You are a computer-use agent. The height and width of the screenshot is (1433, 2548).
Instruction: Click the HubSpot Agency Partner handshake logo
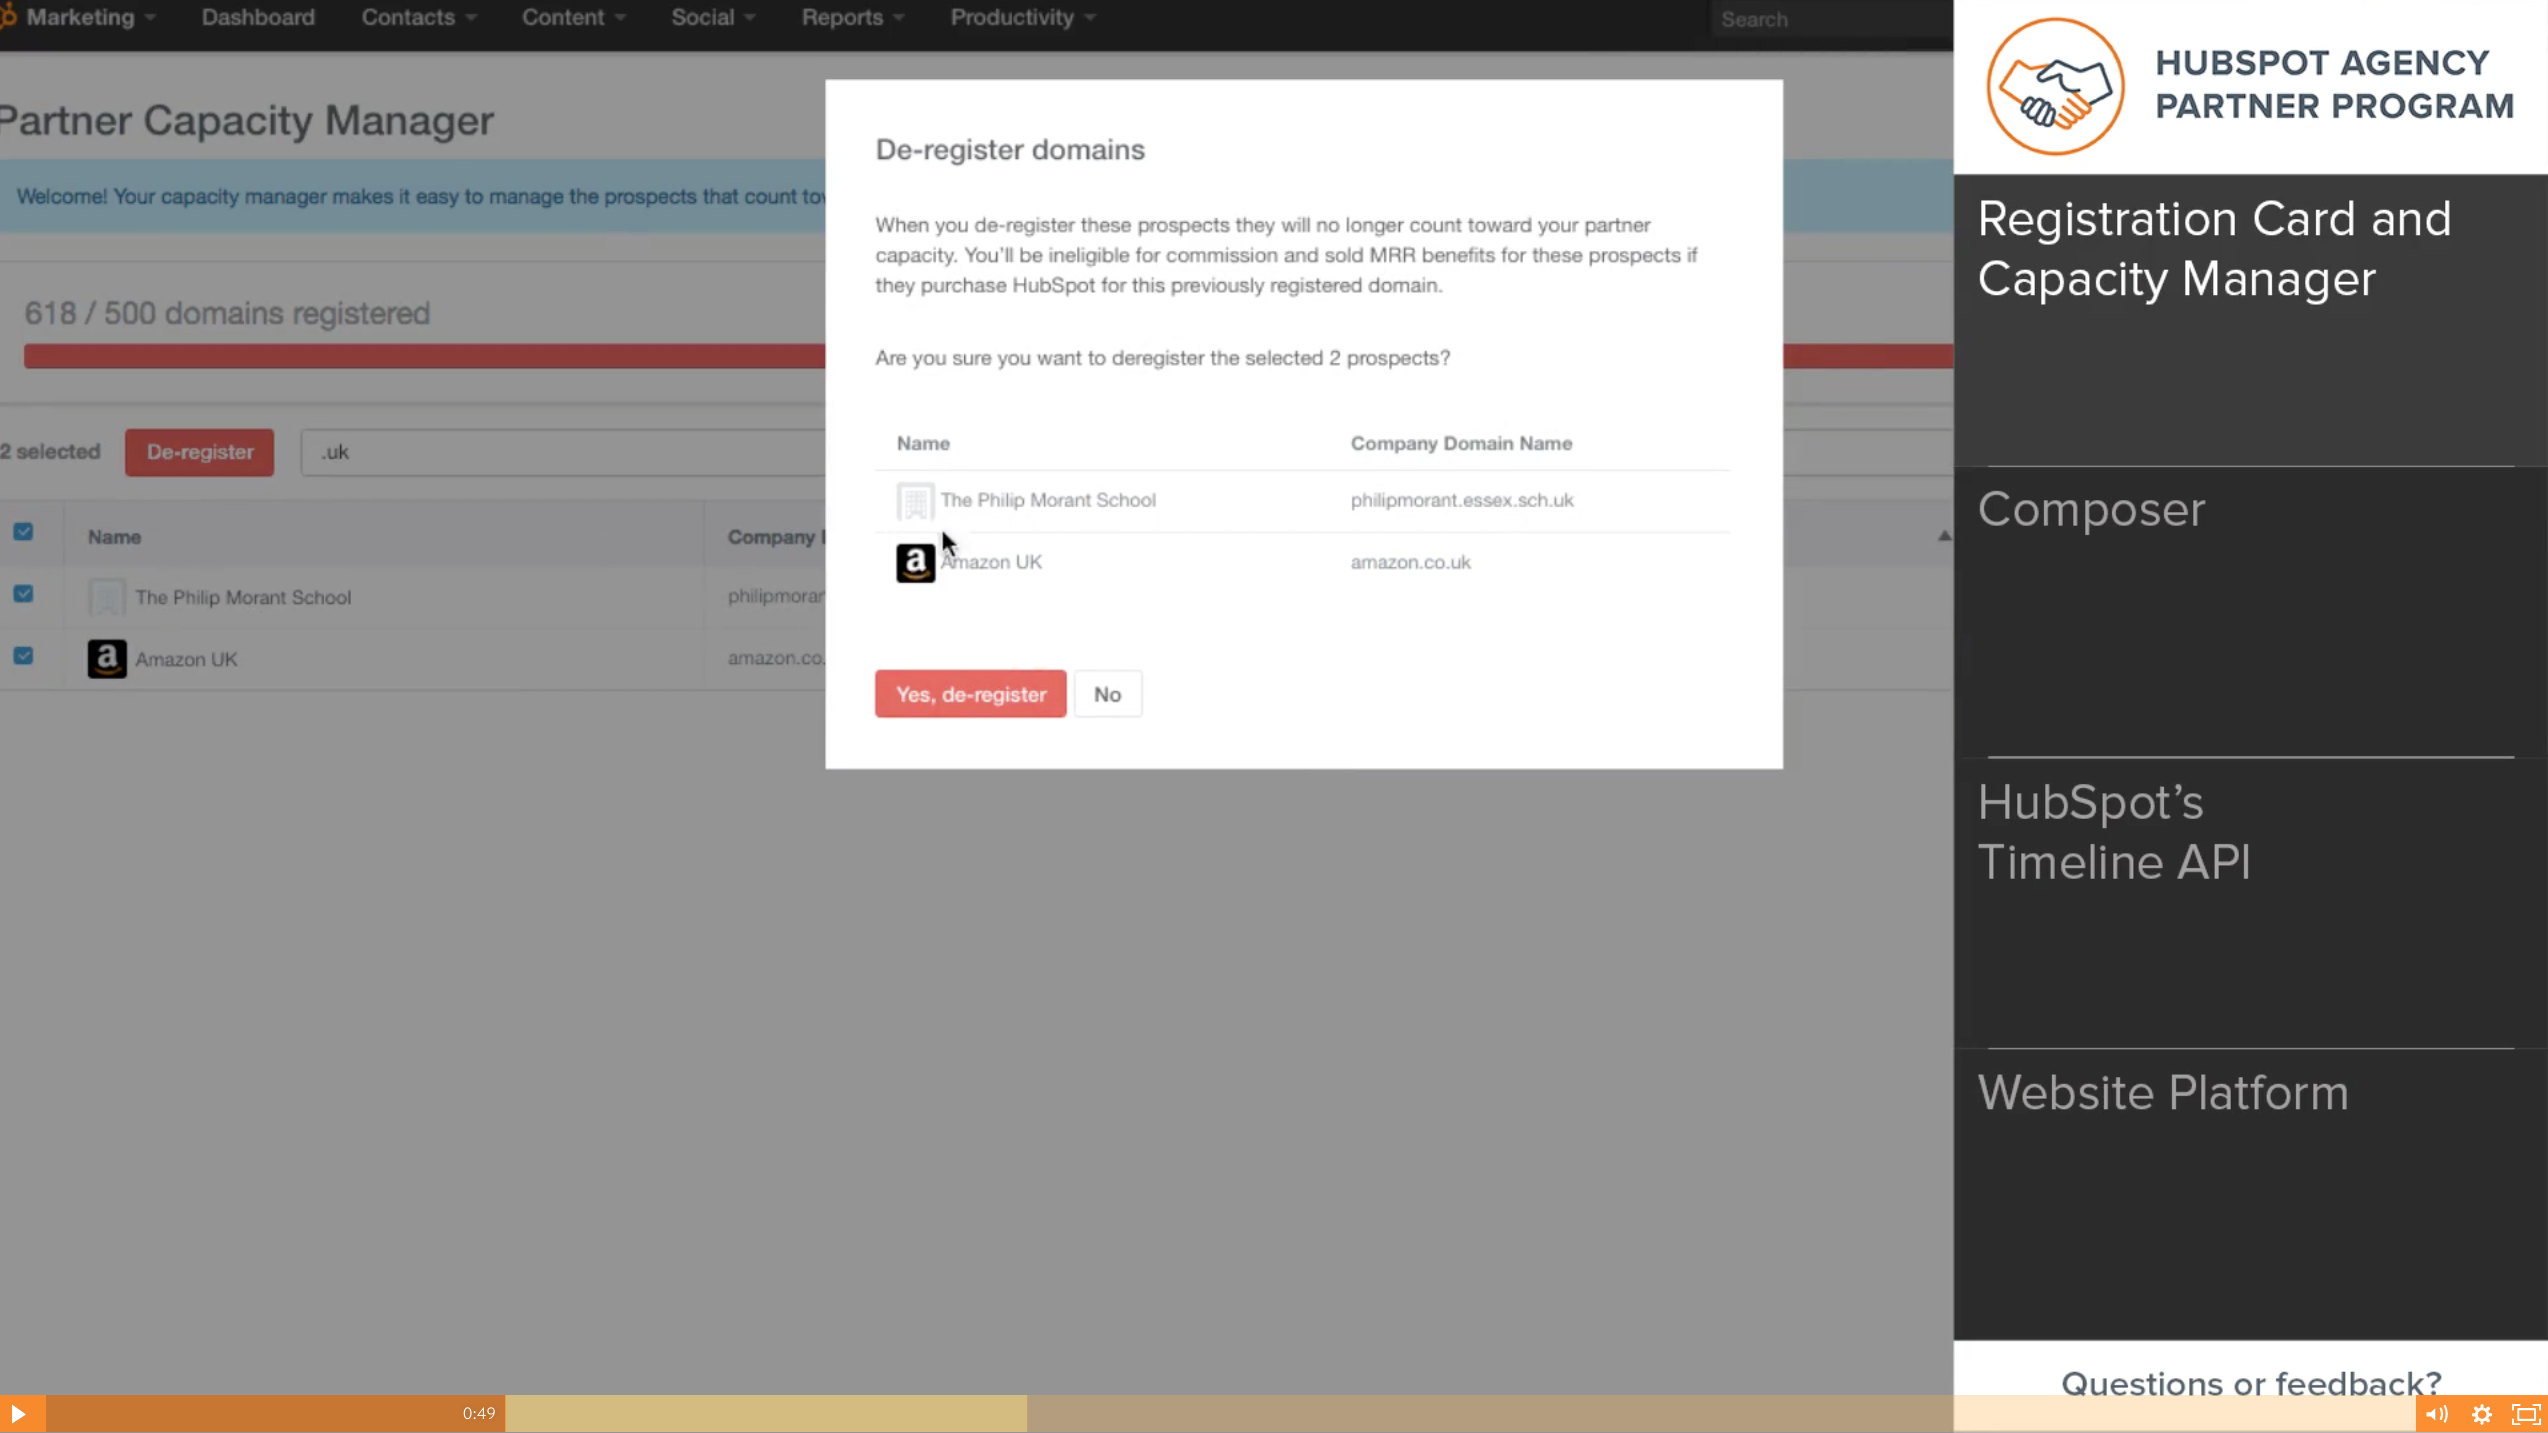[2055, 86]
